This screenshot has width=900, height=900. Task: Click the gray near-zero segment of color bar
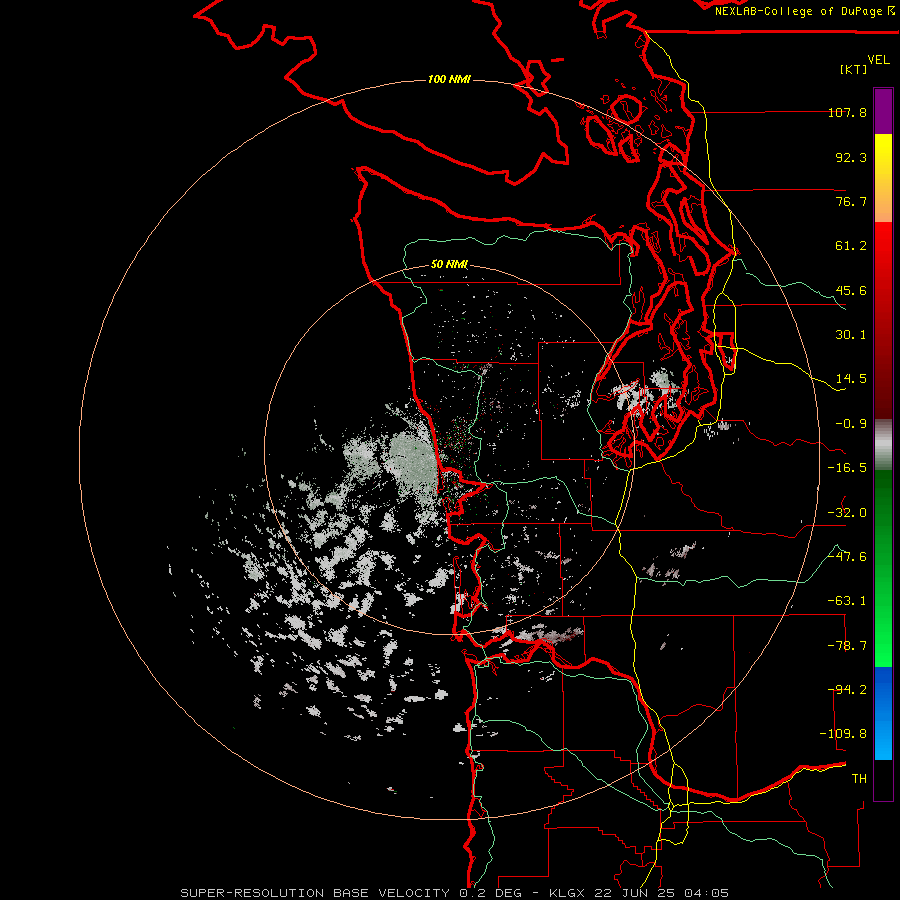point(883,445)
